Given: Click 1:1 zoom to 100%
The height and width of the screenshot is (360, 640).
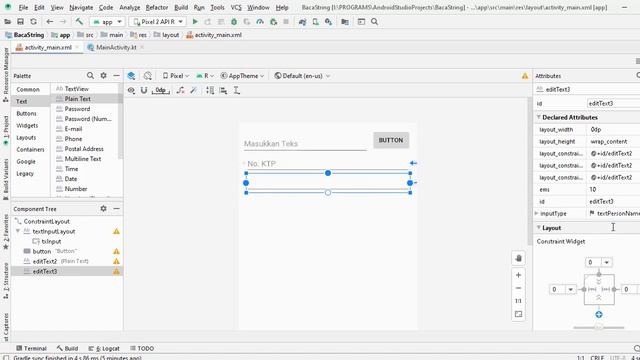Looking at the screenshot, I should tap(518, 301).
